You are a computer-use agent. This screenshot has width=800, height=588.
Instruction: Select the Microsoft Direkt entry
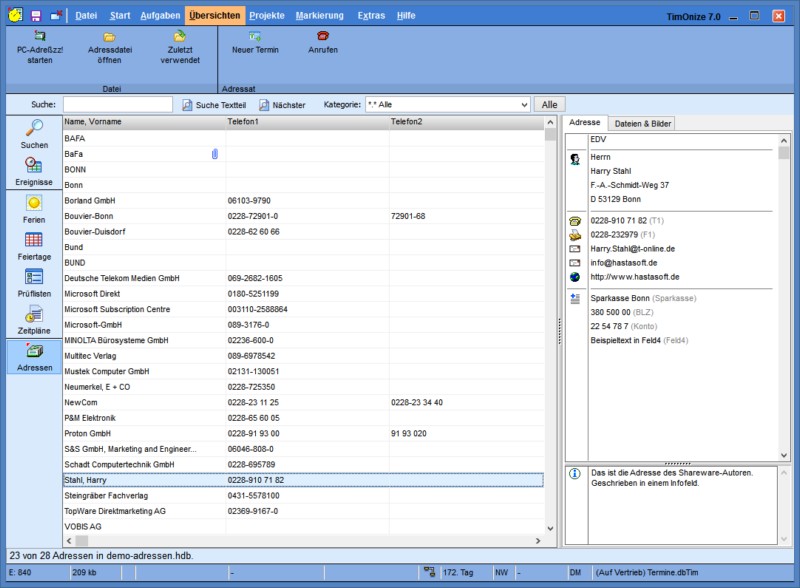point(303,294)
